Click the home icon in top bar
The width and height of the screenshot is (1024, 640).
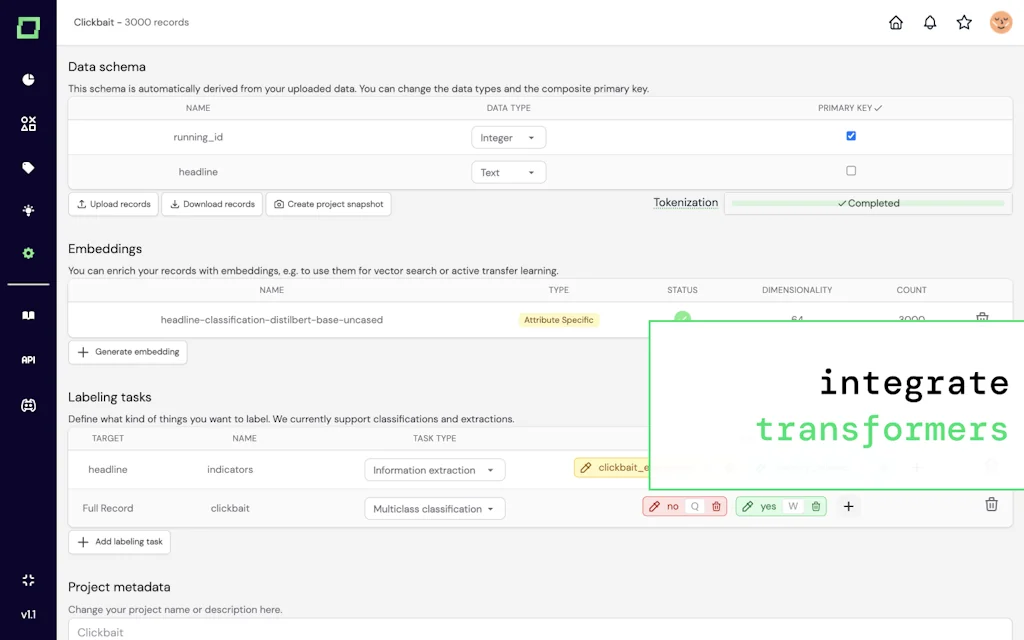point(896,23)
